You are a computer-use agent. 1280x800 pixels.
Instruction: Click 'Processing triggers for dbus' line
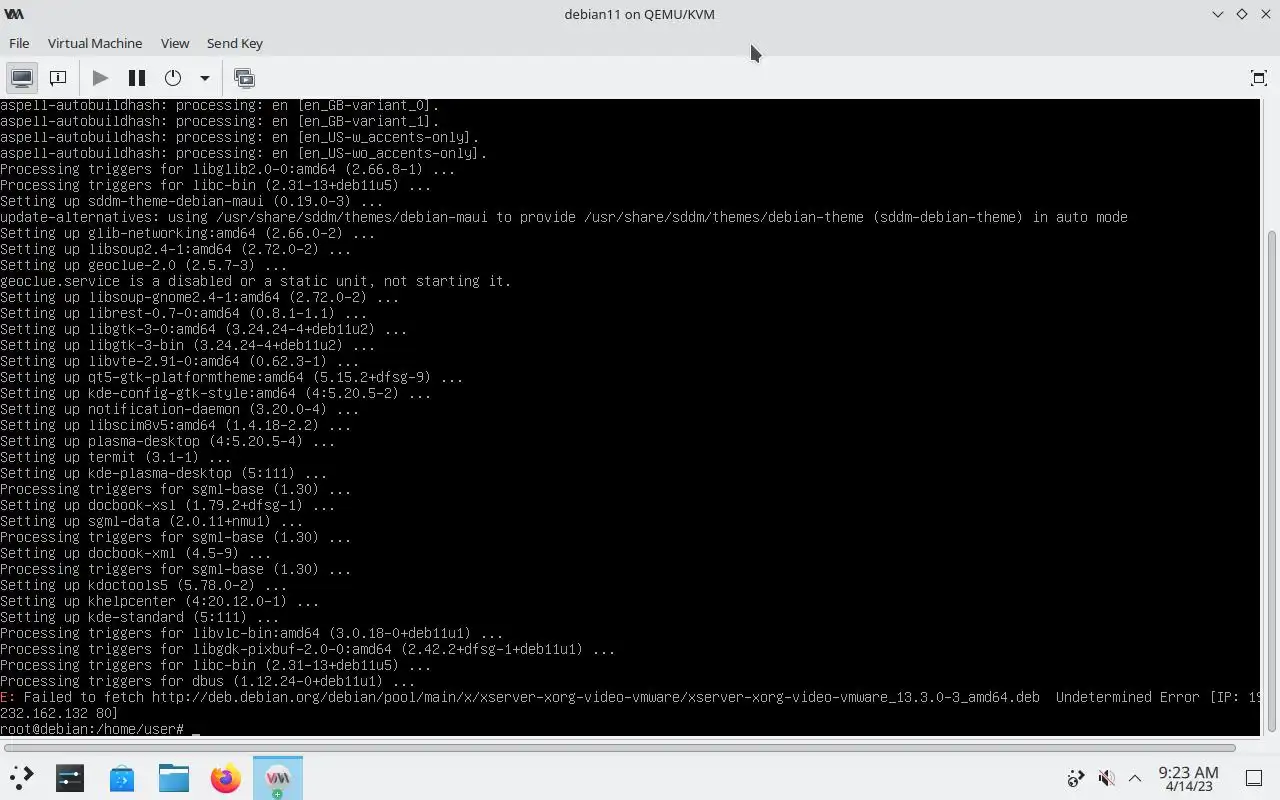(x=207, y=681)
